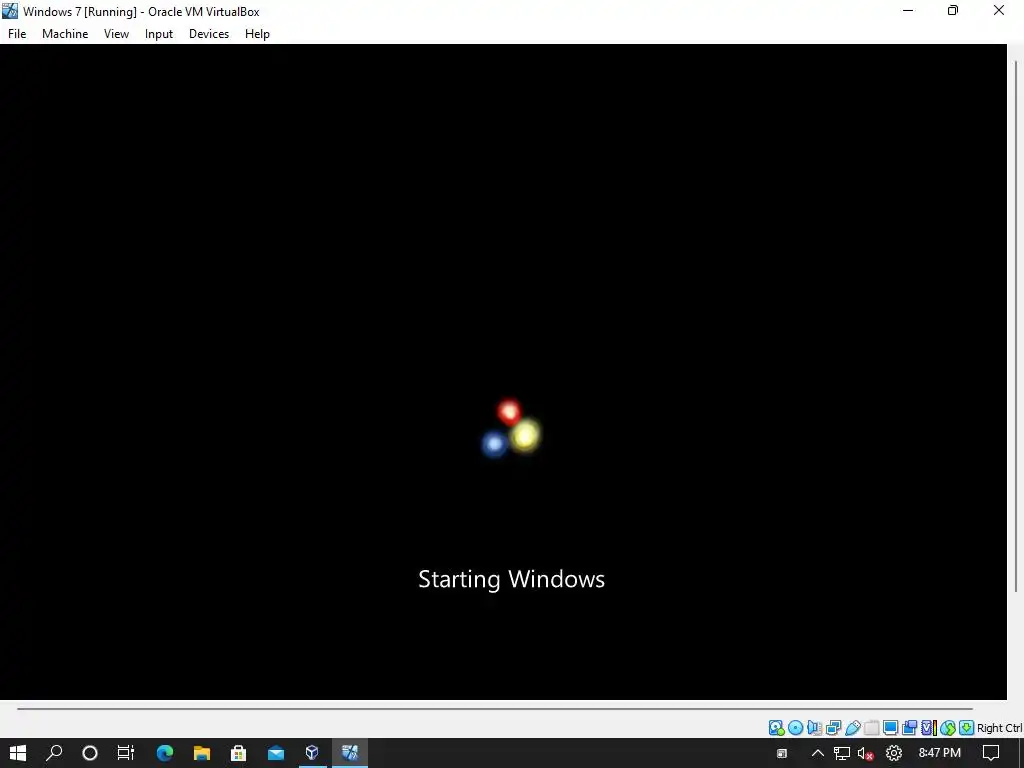Open Cortana from the taskbar
Viewport: 1024px width, 768px height.
pos(90,753)
